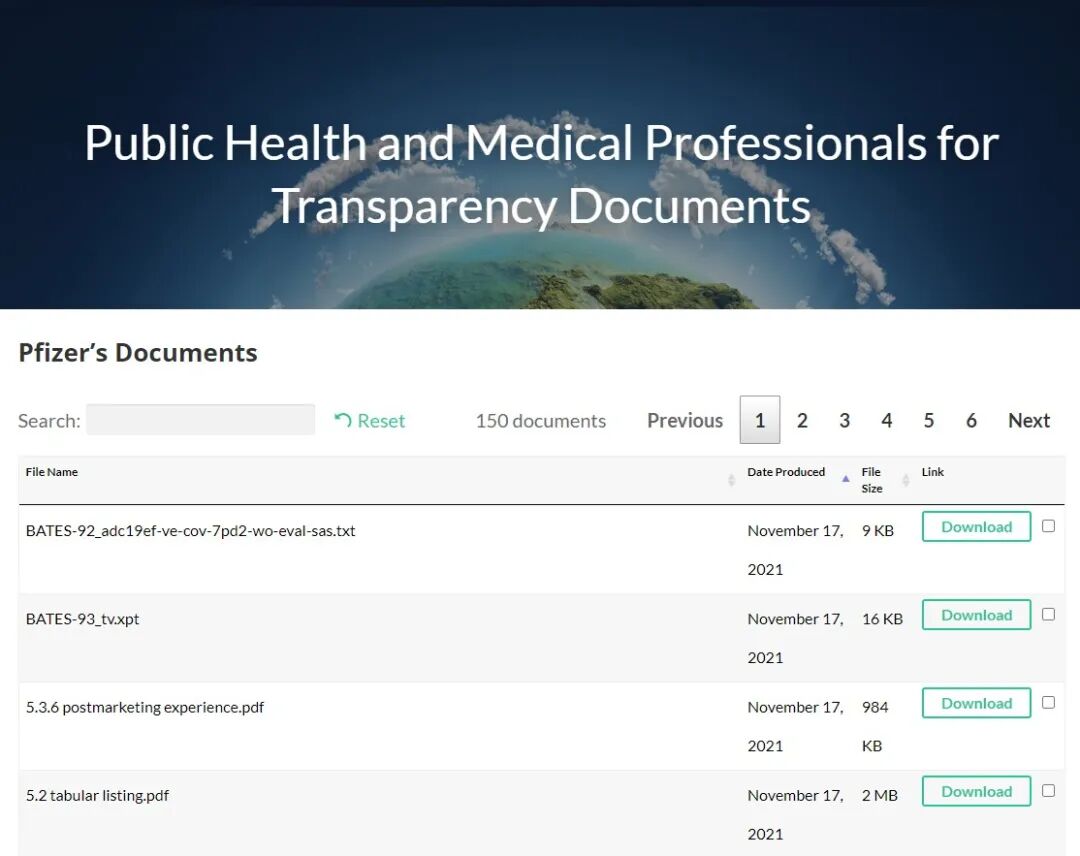Open page 4 of documents

(886, 420)
